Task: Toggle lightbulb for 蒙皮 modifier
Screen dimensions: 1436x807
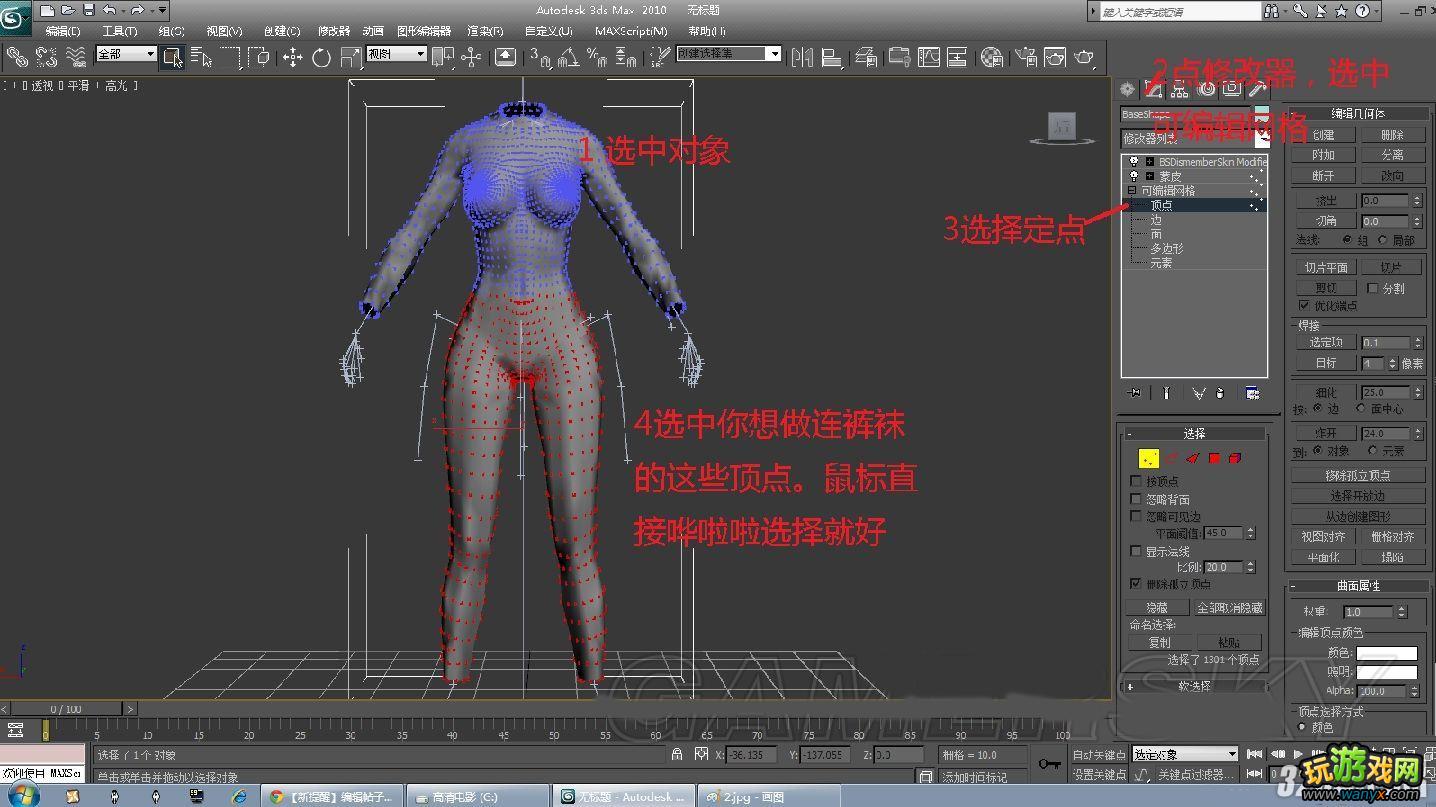Action: (1133, 176)
